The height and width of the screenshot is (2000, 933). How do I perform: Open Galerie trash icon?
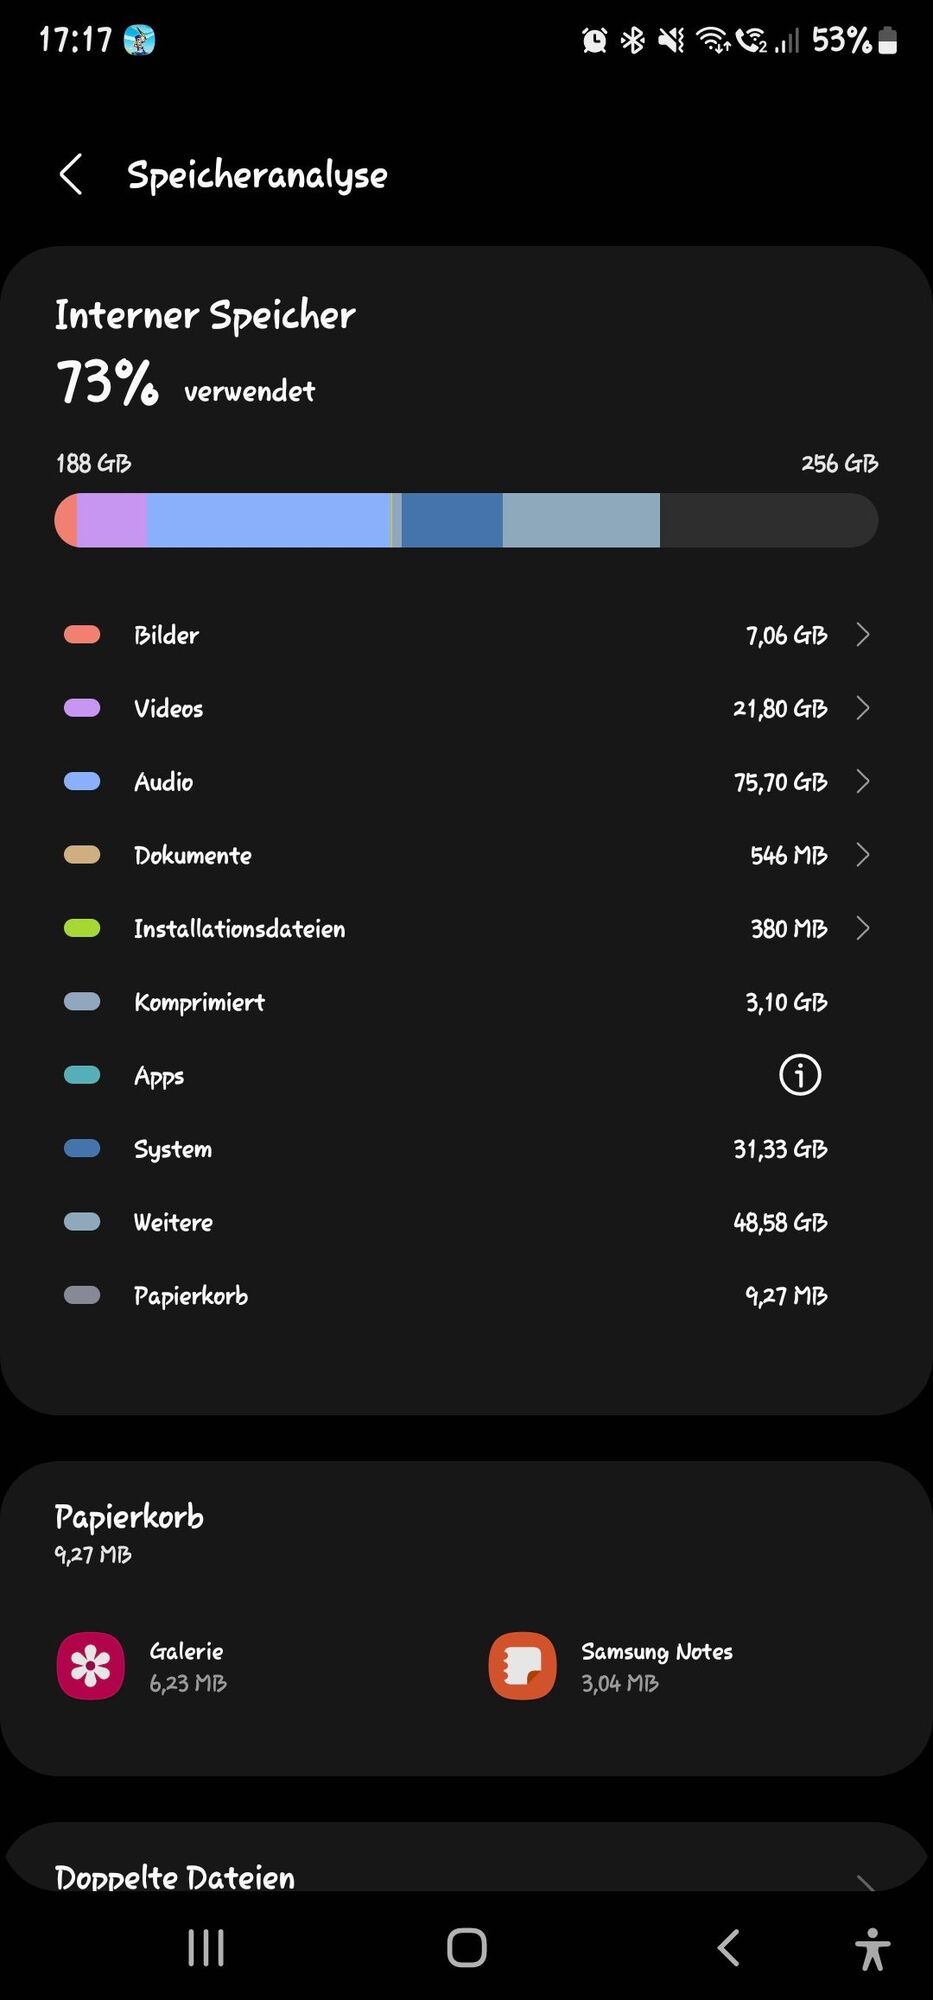click(x=91, y=1666)
